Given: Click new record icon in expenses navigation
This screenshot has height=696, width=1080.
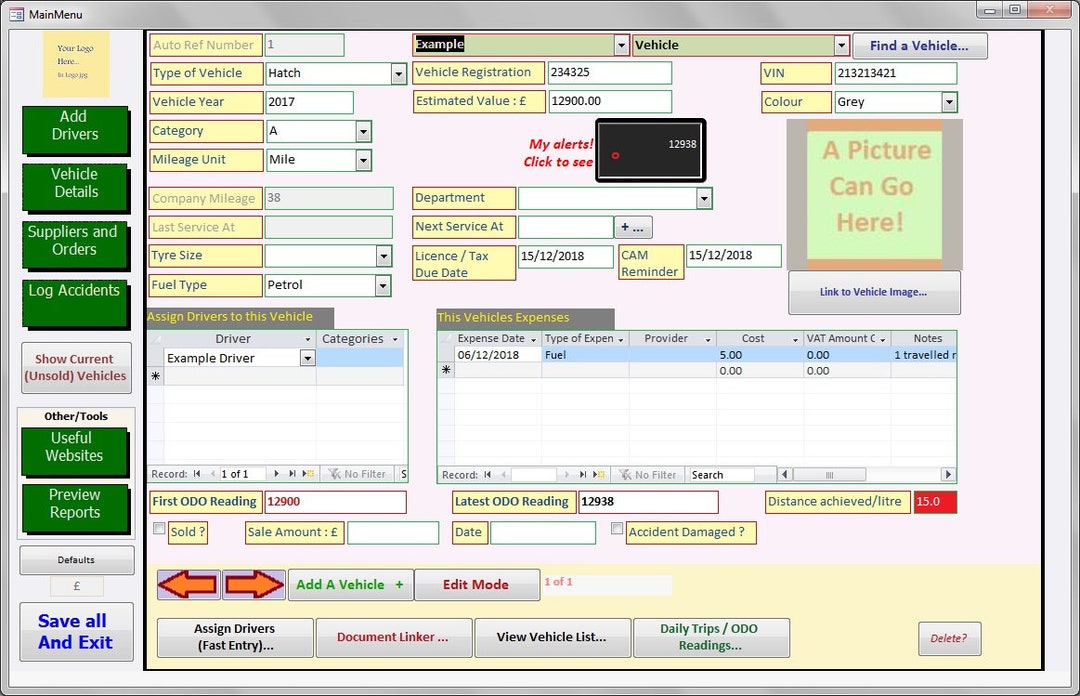Looking at the screenshot, I should (x=600, y=474).
